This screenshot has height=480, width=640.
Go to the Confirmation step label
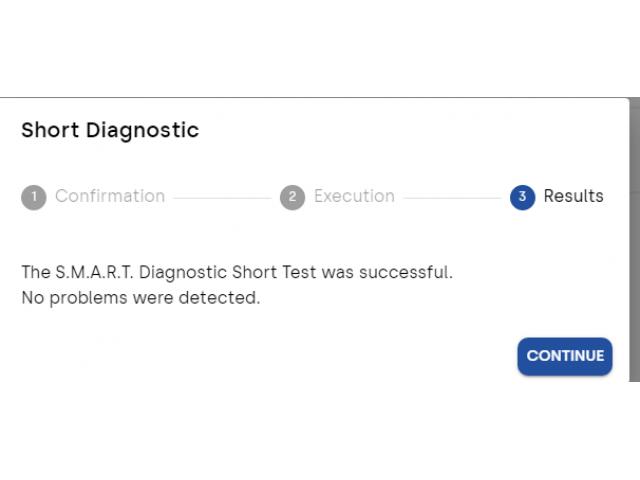coord(110,196)
